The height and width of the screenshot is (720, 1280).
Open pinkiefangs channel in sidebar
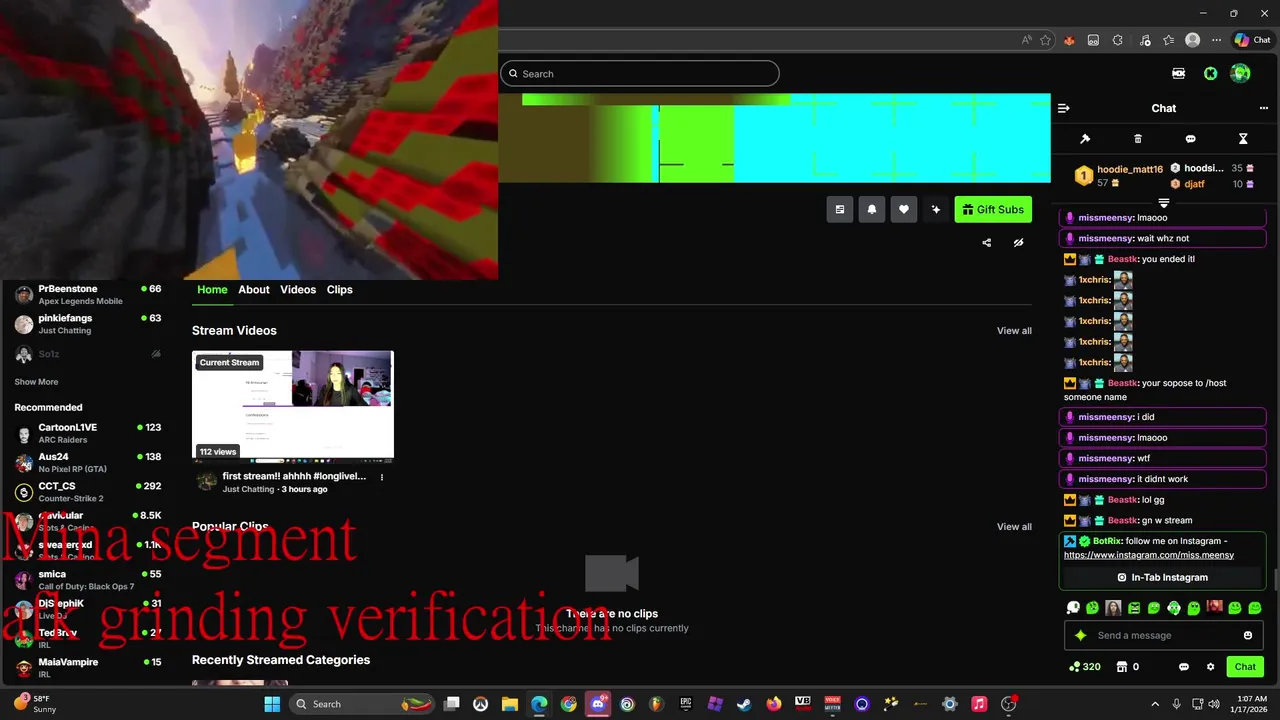(x=88, y=324)
